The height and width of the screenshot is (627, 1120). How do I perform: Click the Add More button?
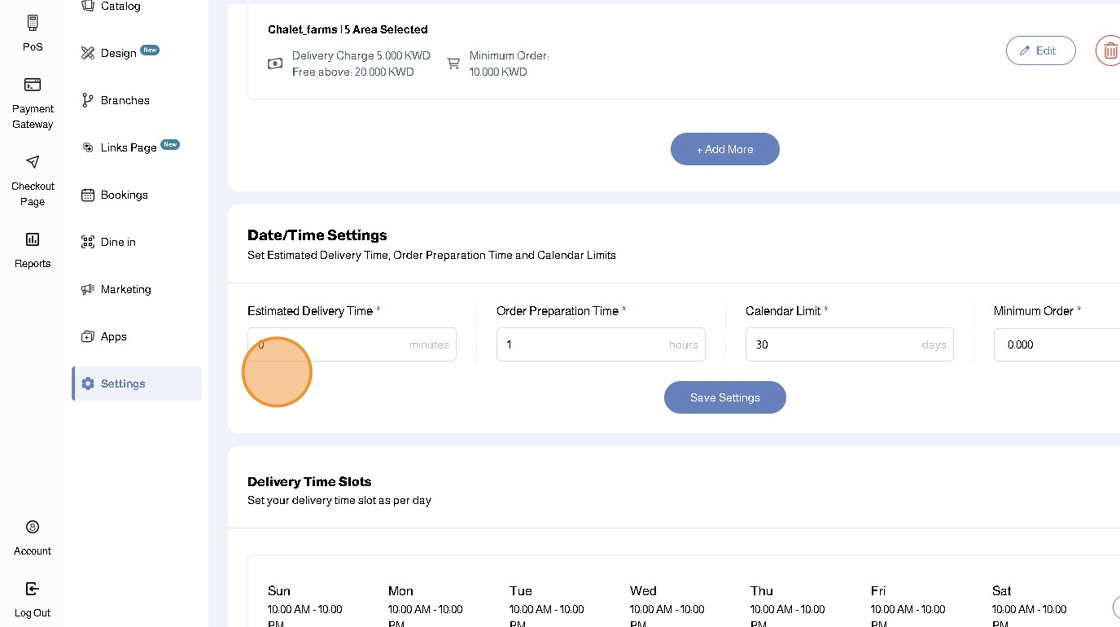tap(725, 149)
